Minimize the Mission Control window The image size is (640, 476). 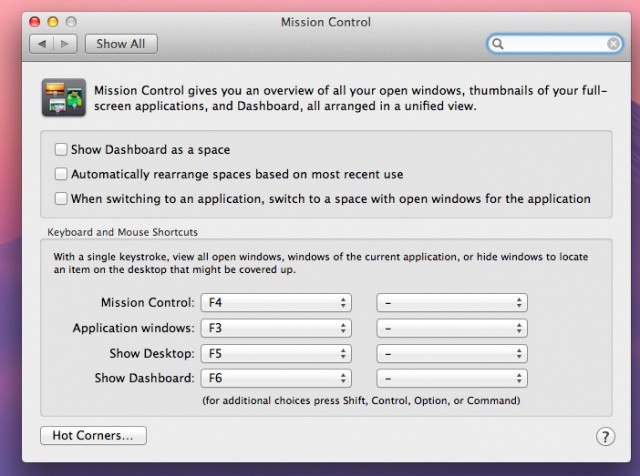53,22
